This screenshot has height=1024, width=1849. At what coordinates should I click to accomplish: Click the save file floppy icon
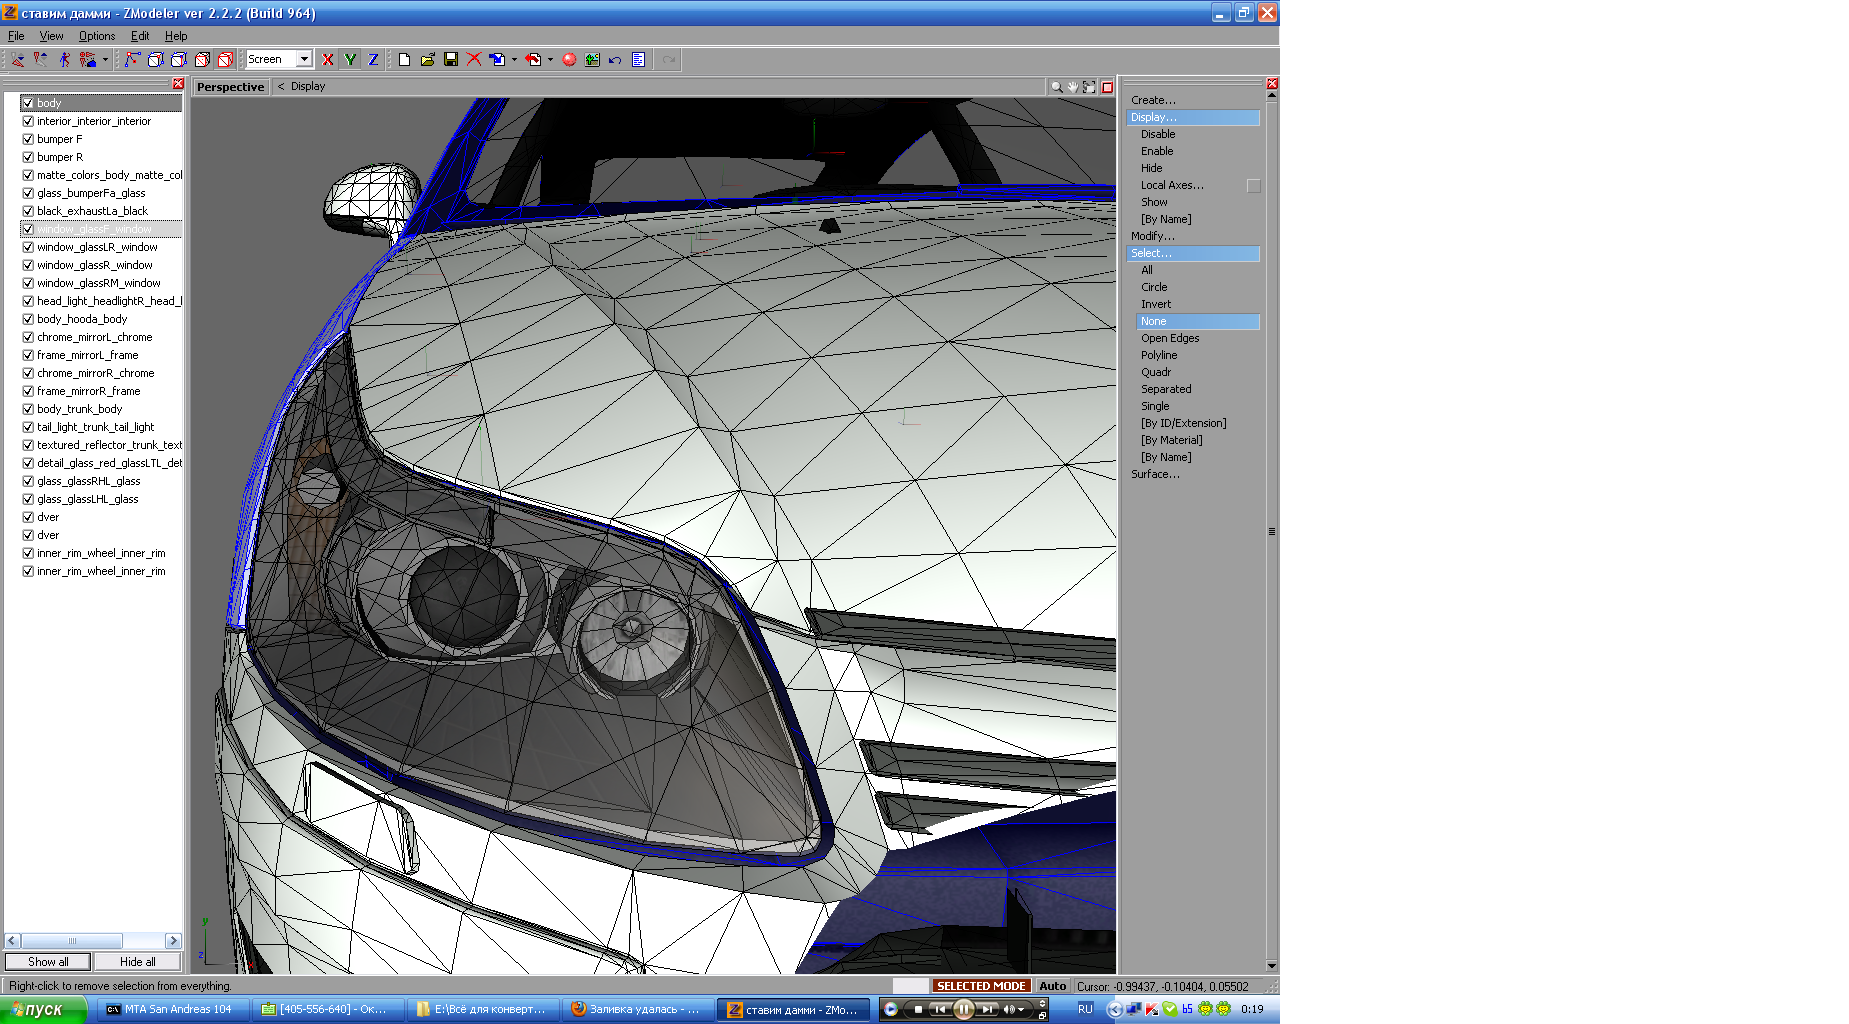451,60
